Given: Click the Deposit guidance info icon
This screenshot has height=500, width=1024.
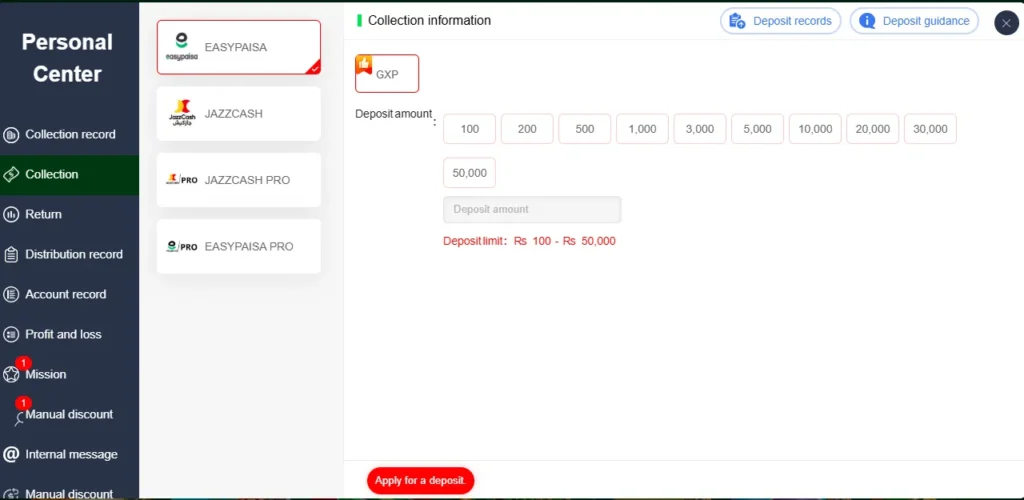Looking at the screenshot, I should [867, 21].
